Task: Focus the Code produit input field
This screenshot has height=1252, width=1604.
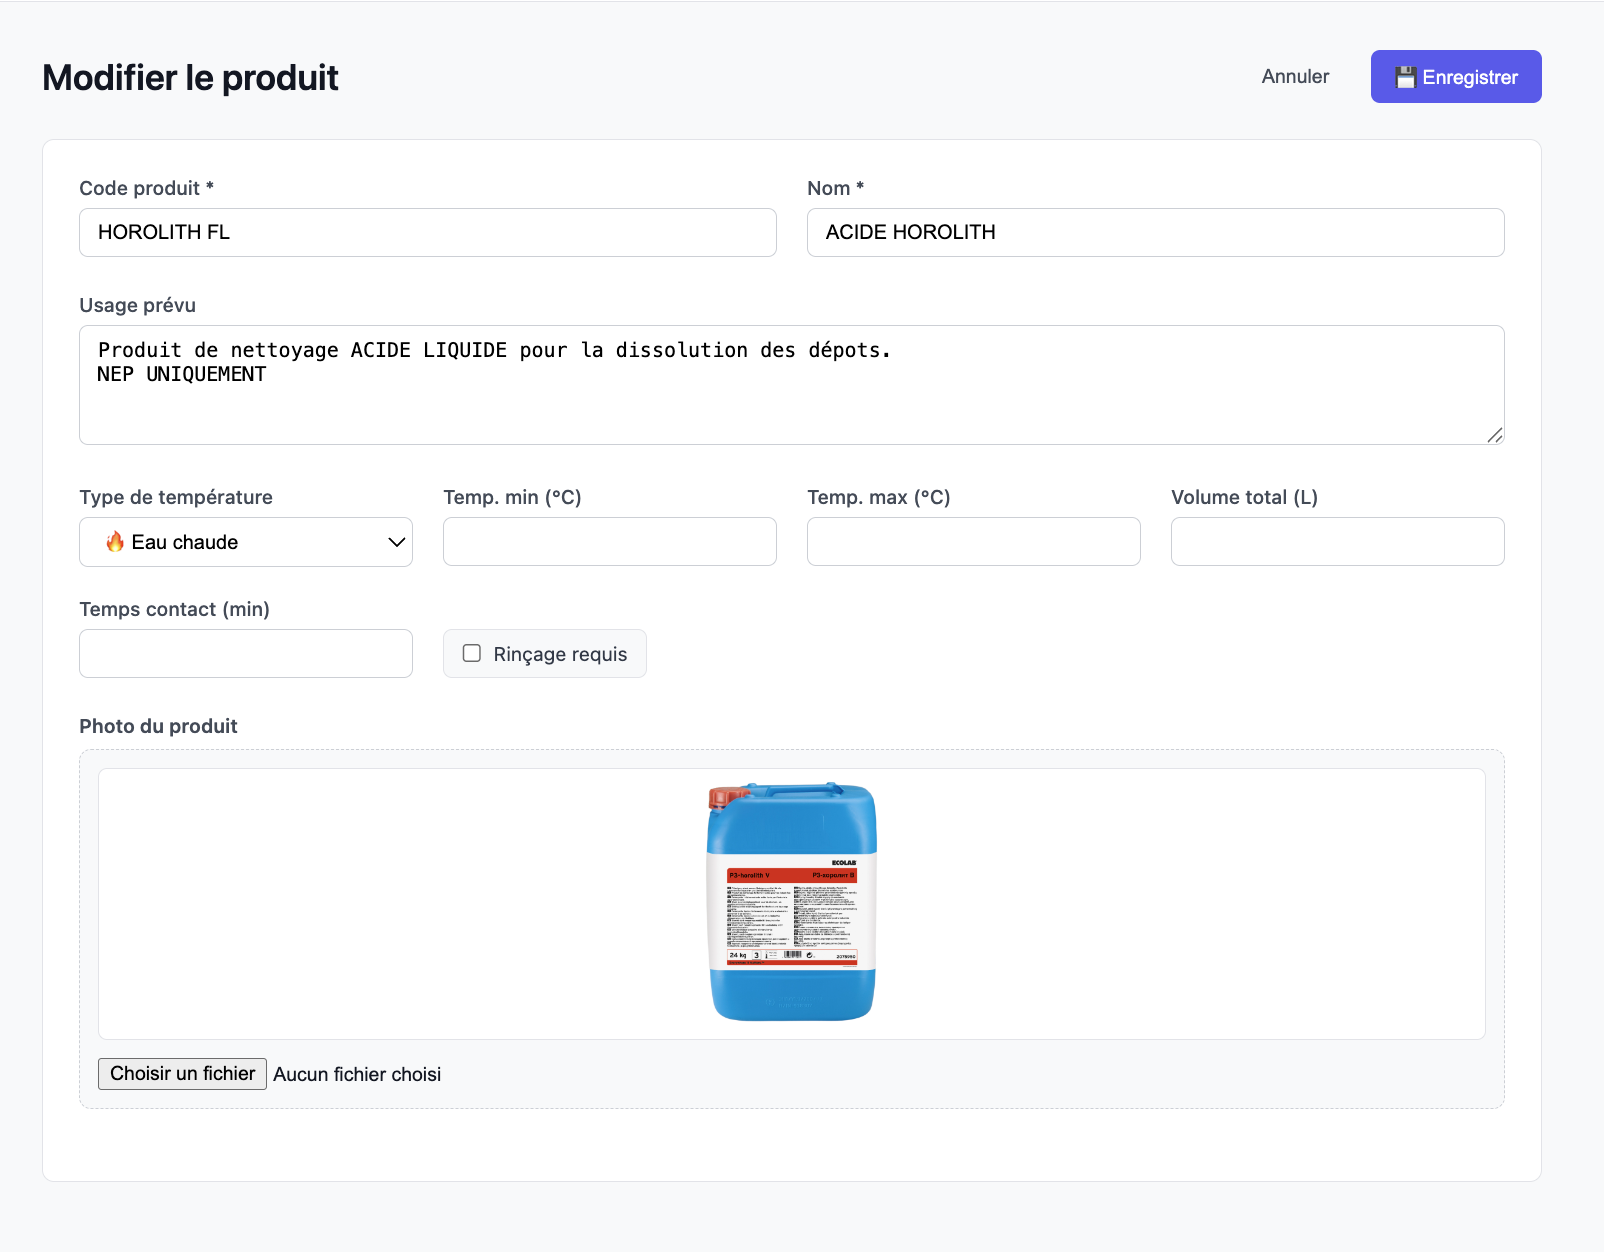Action: (428, 233)
